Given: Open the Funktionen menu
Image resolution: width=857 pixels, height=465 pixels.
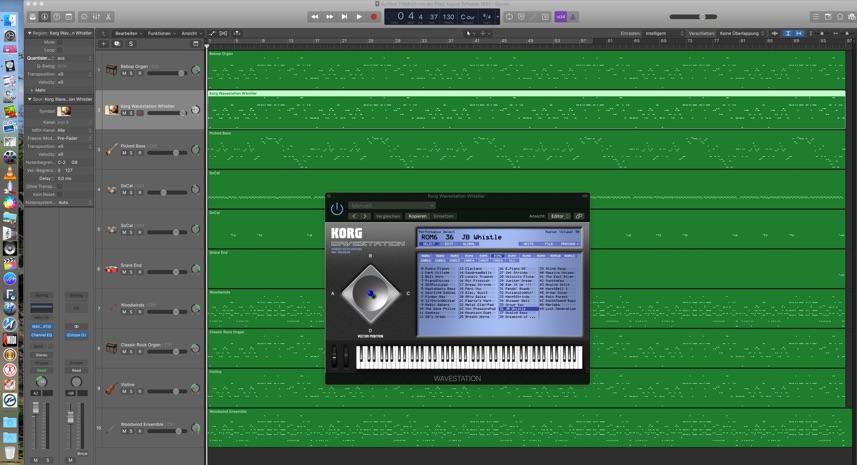Looking at the screenshot, I should pos(161,33).
